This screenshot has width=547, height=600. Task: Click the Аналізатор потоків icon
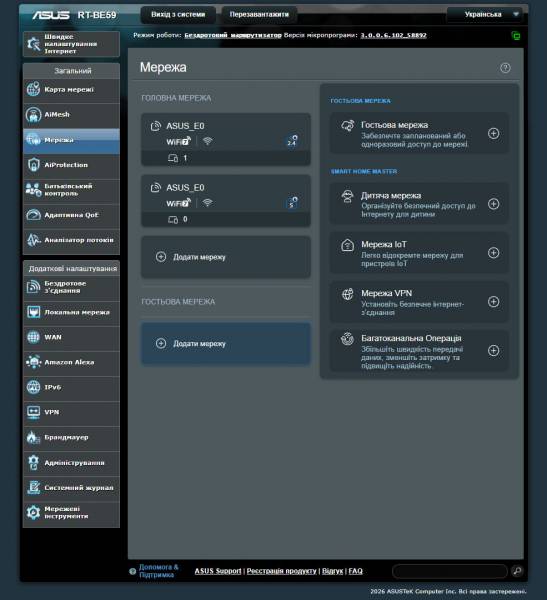34,240
